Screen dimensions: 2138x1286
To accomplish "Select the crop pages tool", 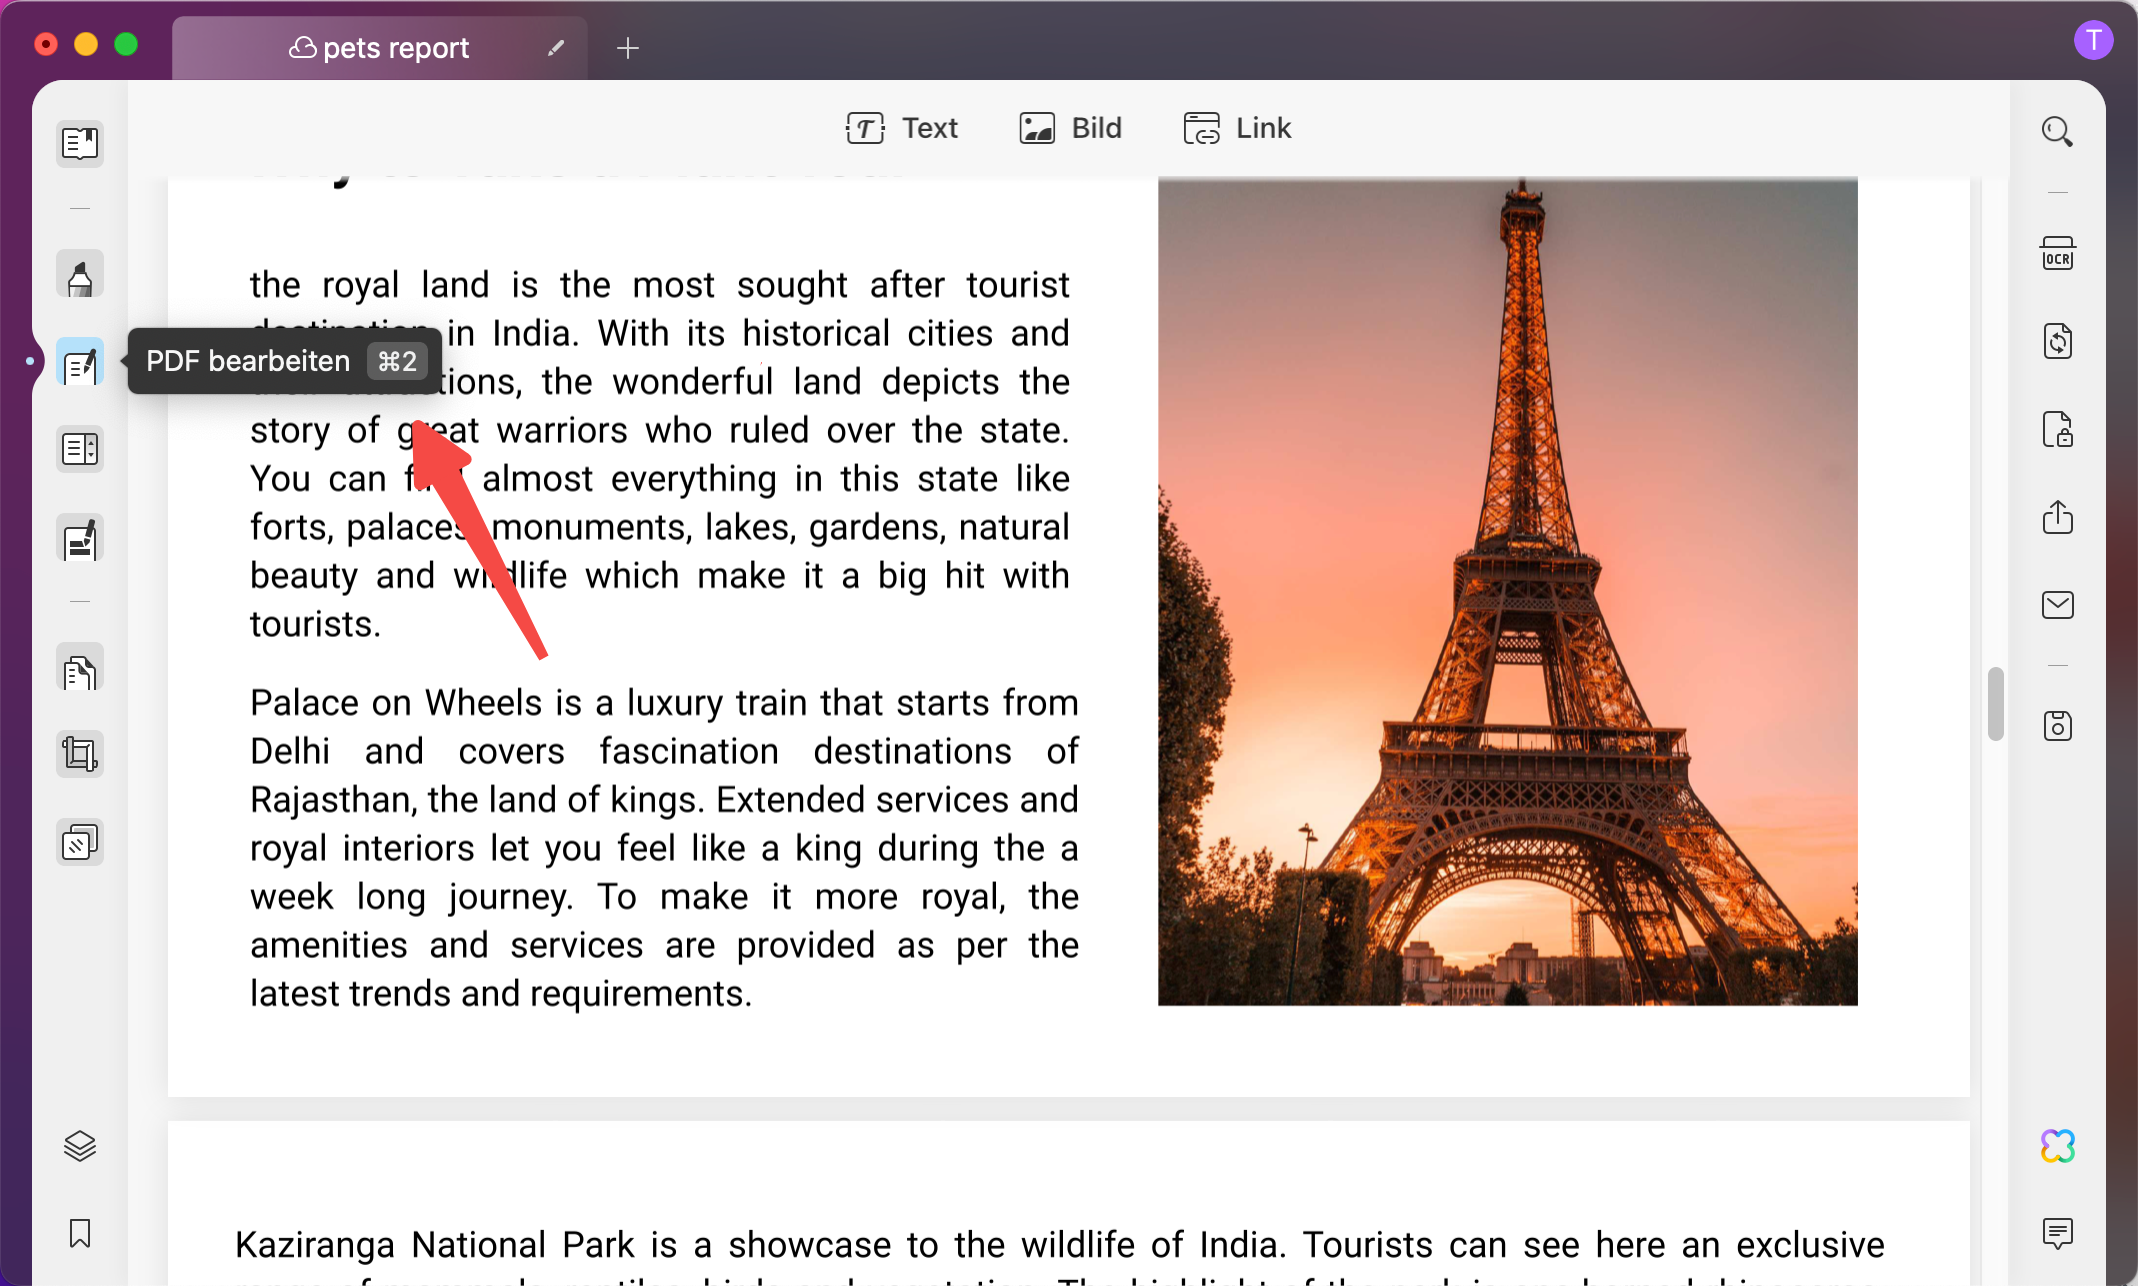I will (x=80, y=754).
